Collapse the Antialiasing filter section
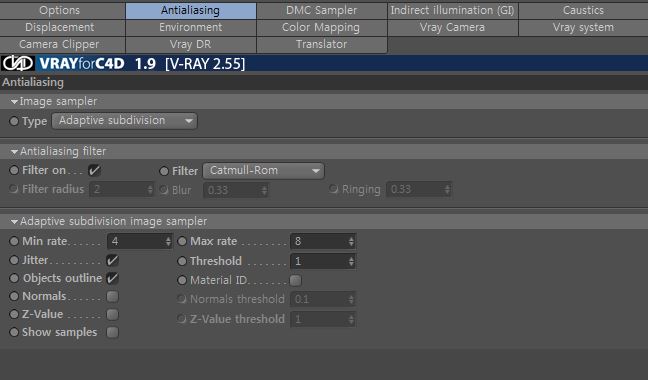 14,152
